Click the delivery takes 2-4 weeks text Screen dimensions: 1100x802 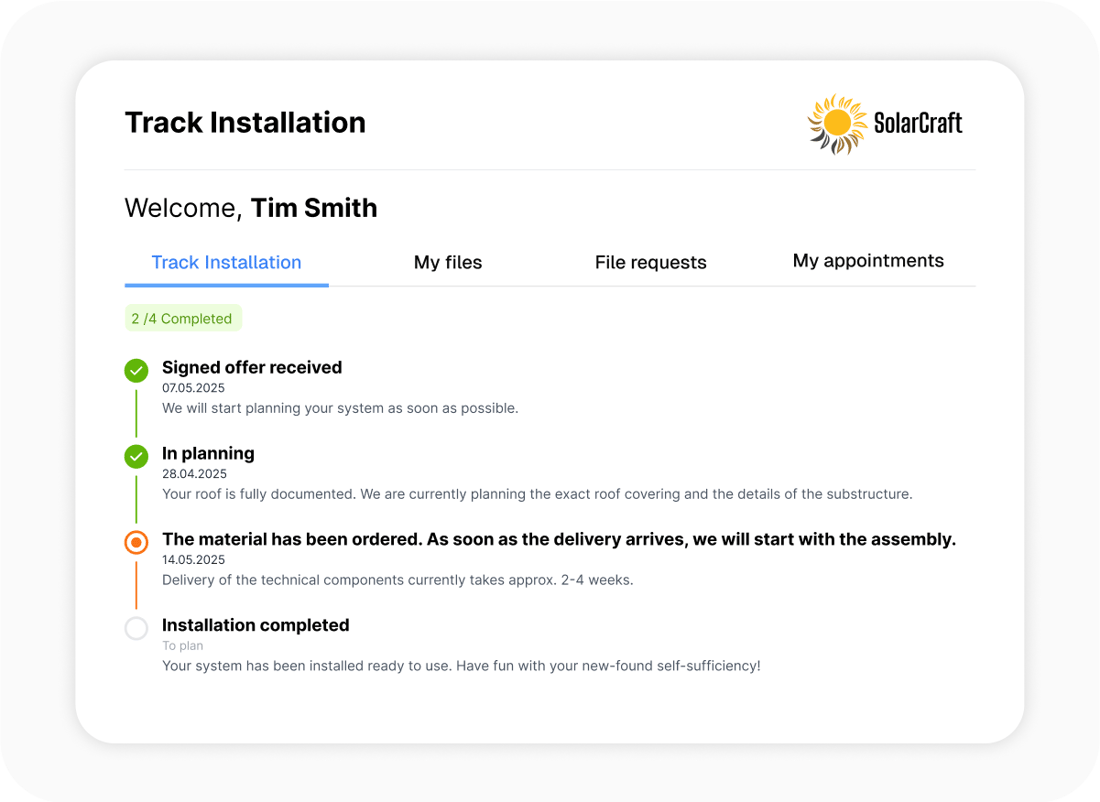(398, 580)
